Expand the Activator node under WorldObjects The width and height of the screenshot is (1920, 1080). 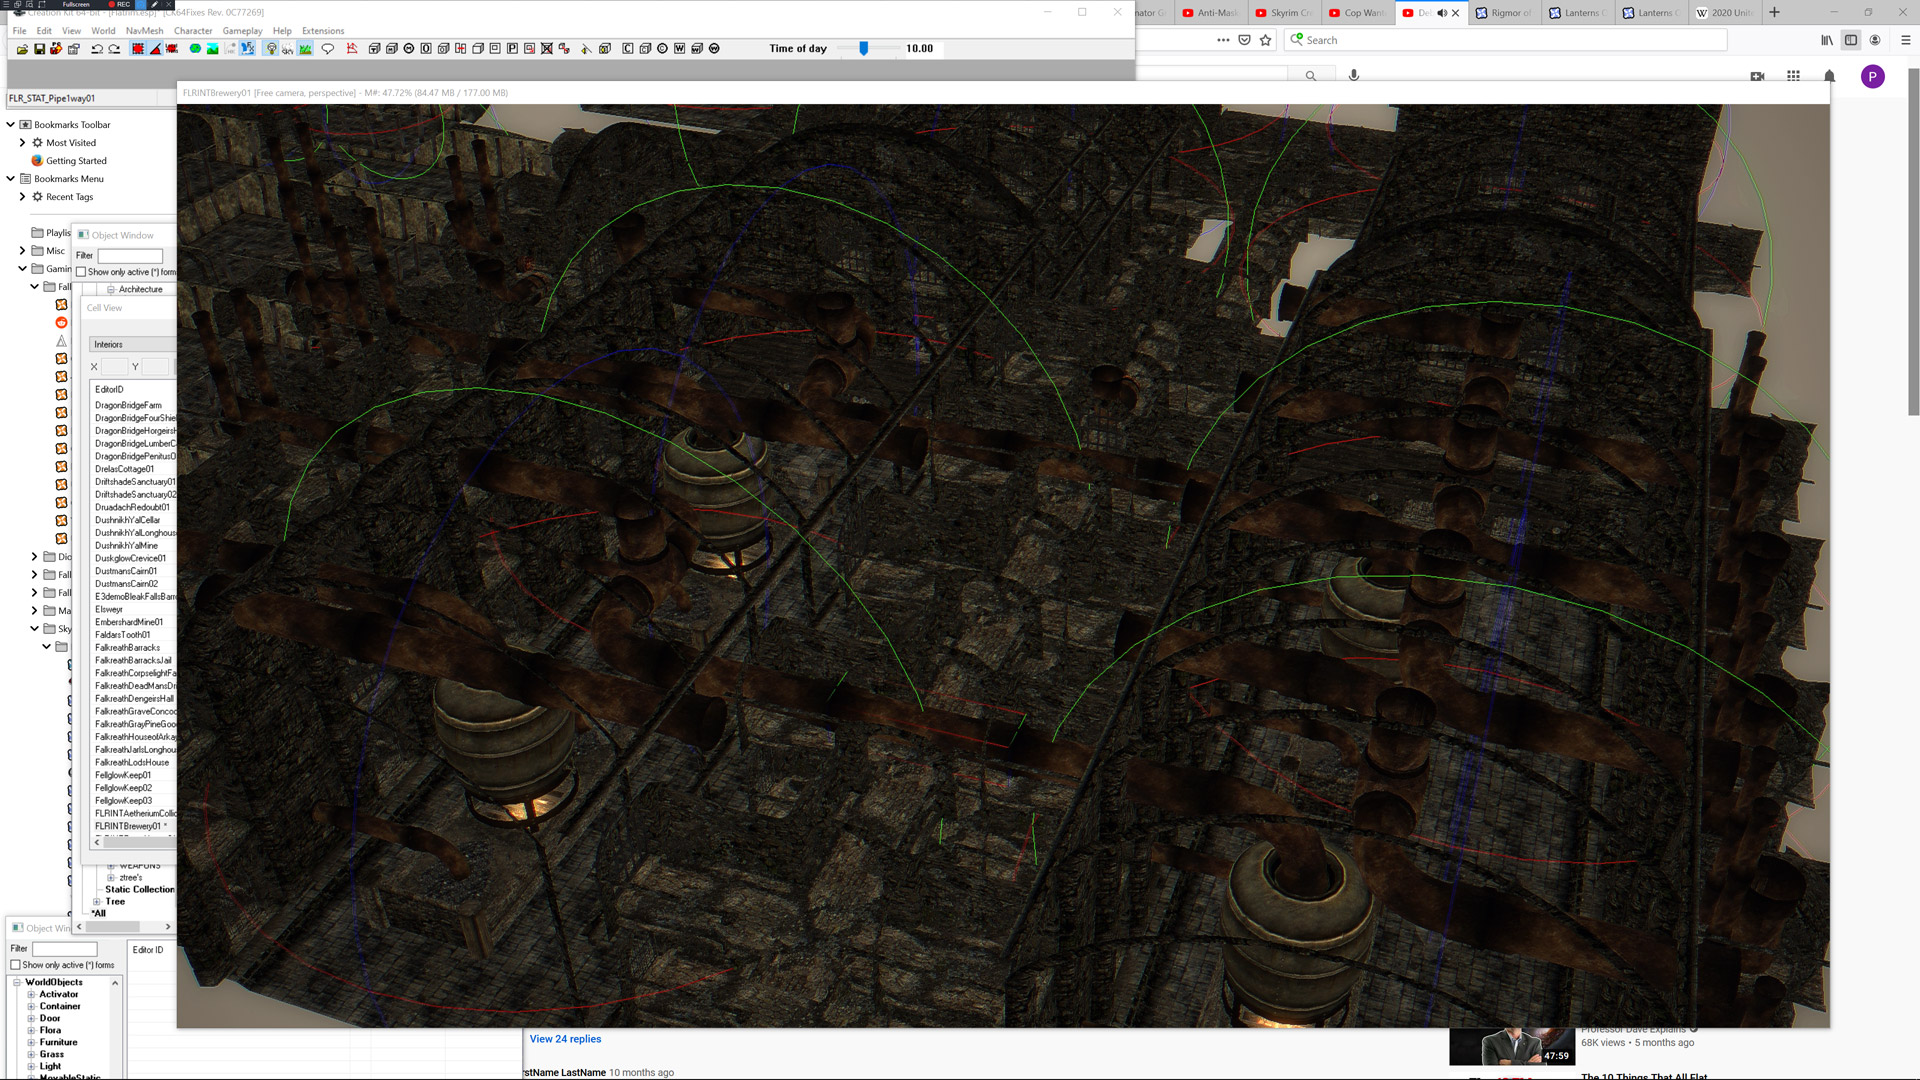pos(31,994)
